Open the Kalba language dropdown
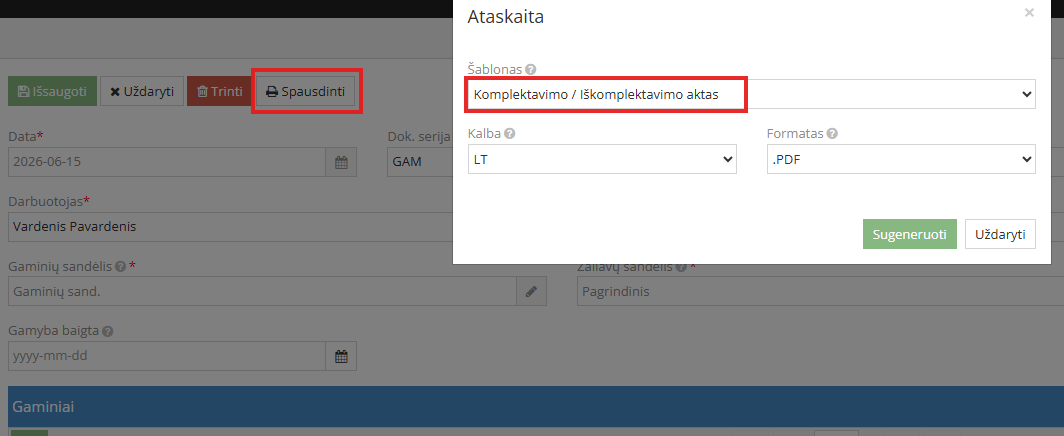The width and height of the screenshot is (1064, 436). tap(602, 159)
